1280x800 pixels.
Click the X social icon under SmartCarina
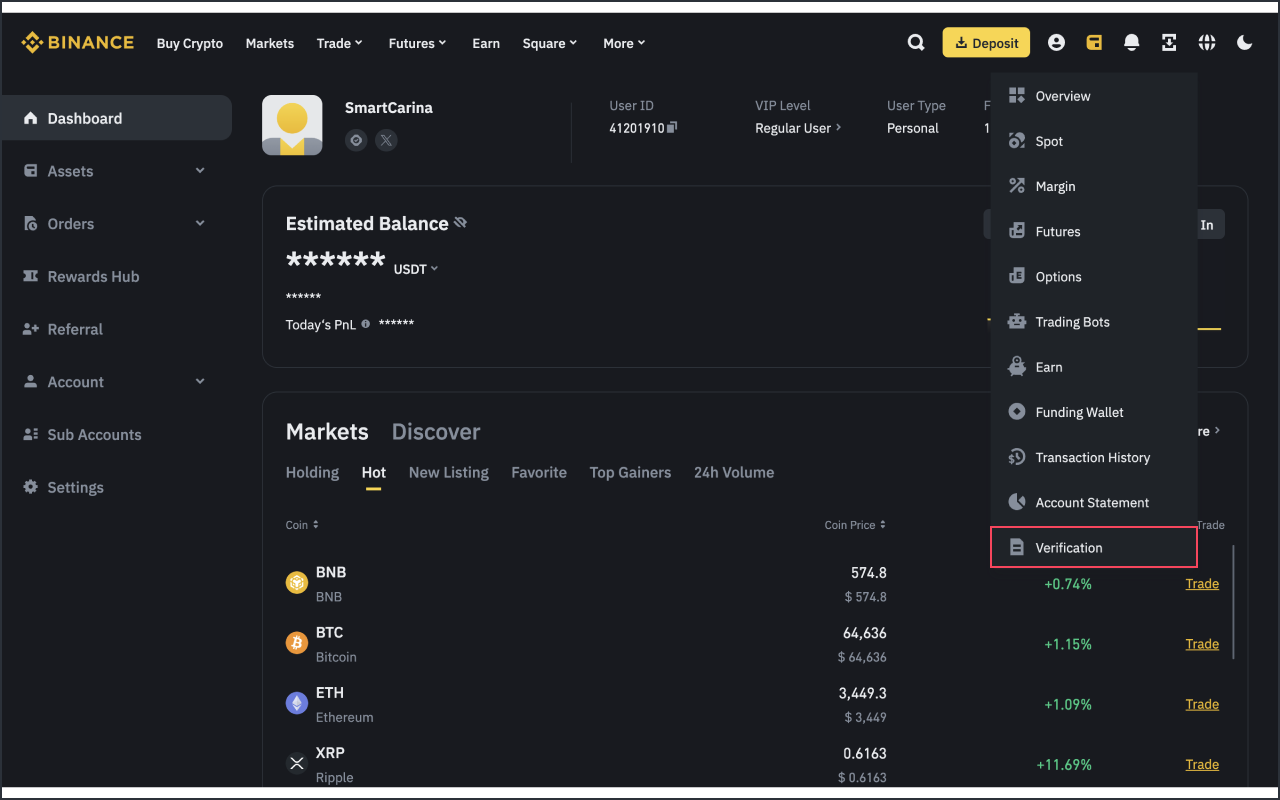click(386, 141)
